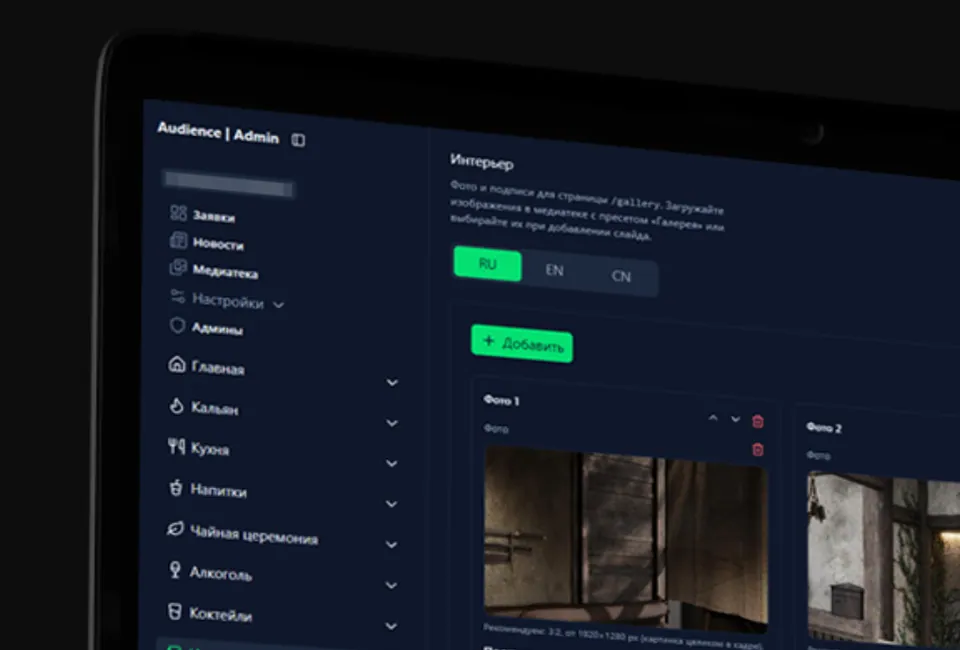This screenshot has width=960, height=650.
Task: Click the Главная home icon
Action: tap(176, 364)
